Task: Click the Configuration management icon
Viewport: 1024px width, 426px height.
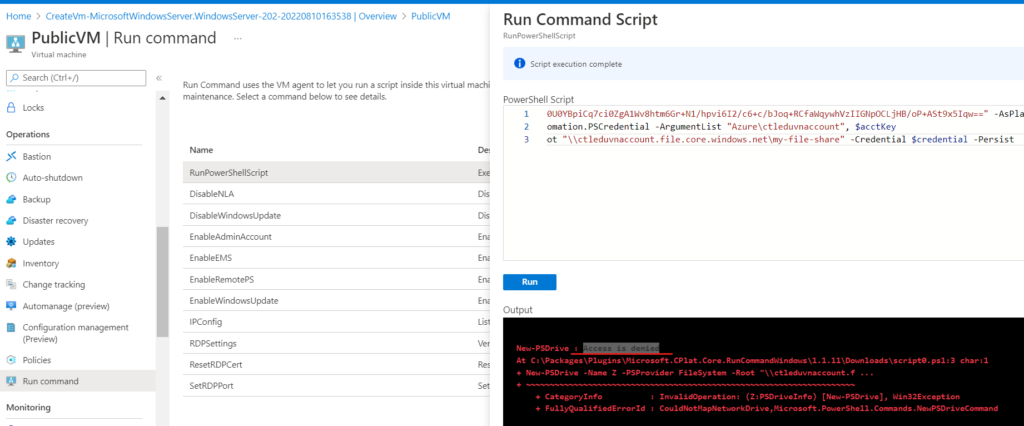Action: (x=11, y=327)
